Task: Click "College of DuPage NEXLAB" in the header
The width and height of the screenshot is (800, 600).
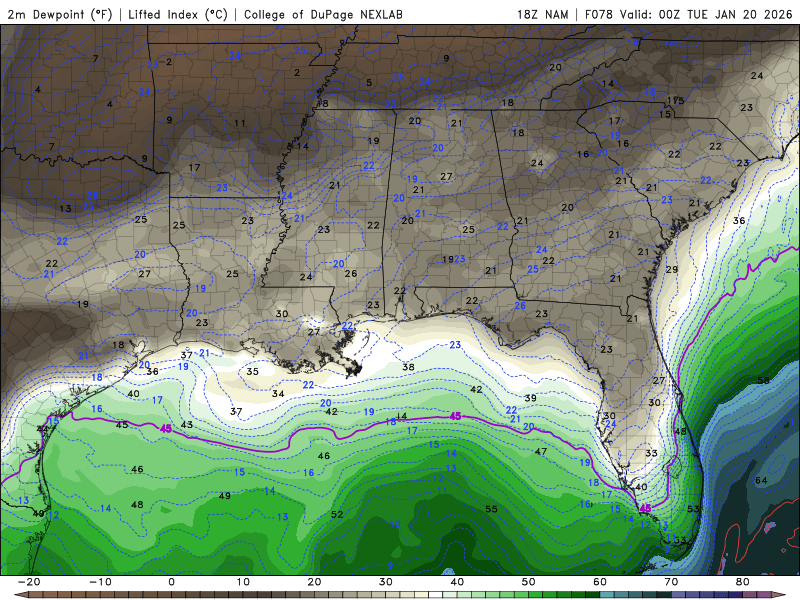Action: pyautogui.click(x=323, y=14)
